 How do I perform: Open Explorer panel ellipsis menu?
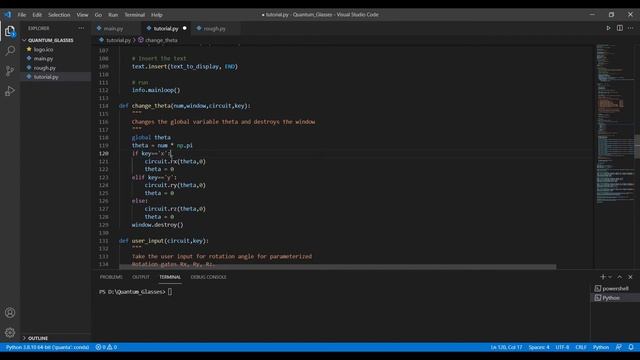(81, 28)
